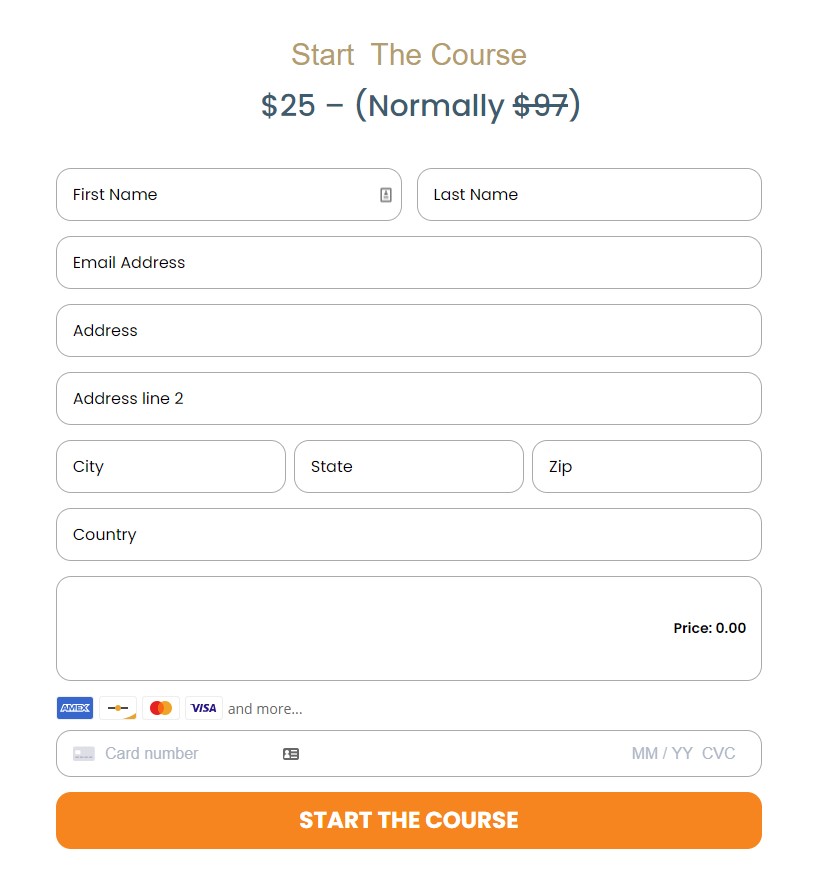Click the State field
Image resolution: width=825 pixels, height=880 pixels.
409,466
